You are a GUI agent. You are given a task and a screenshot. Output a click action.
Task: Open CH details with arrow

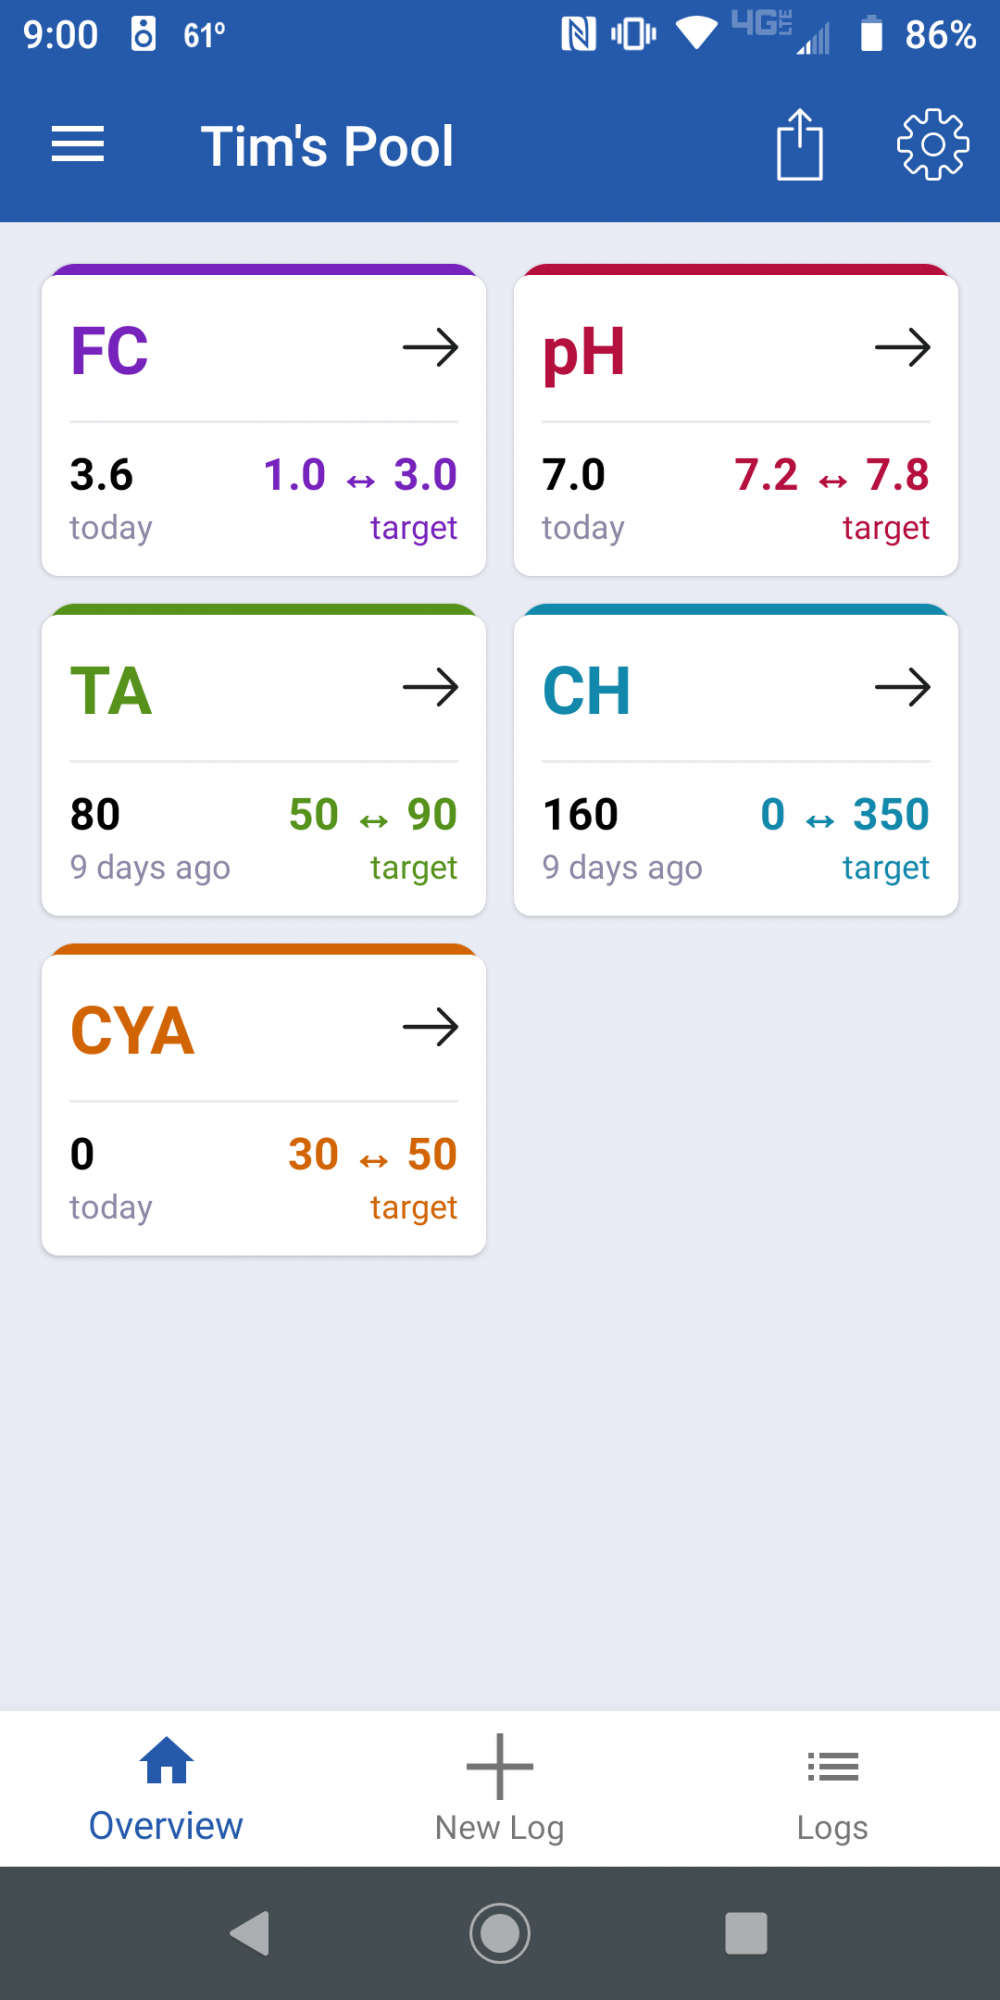[x=903, y=688]
